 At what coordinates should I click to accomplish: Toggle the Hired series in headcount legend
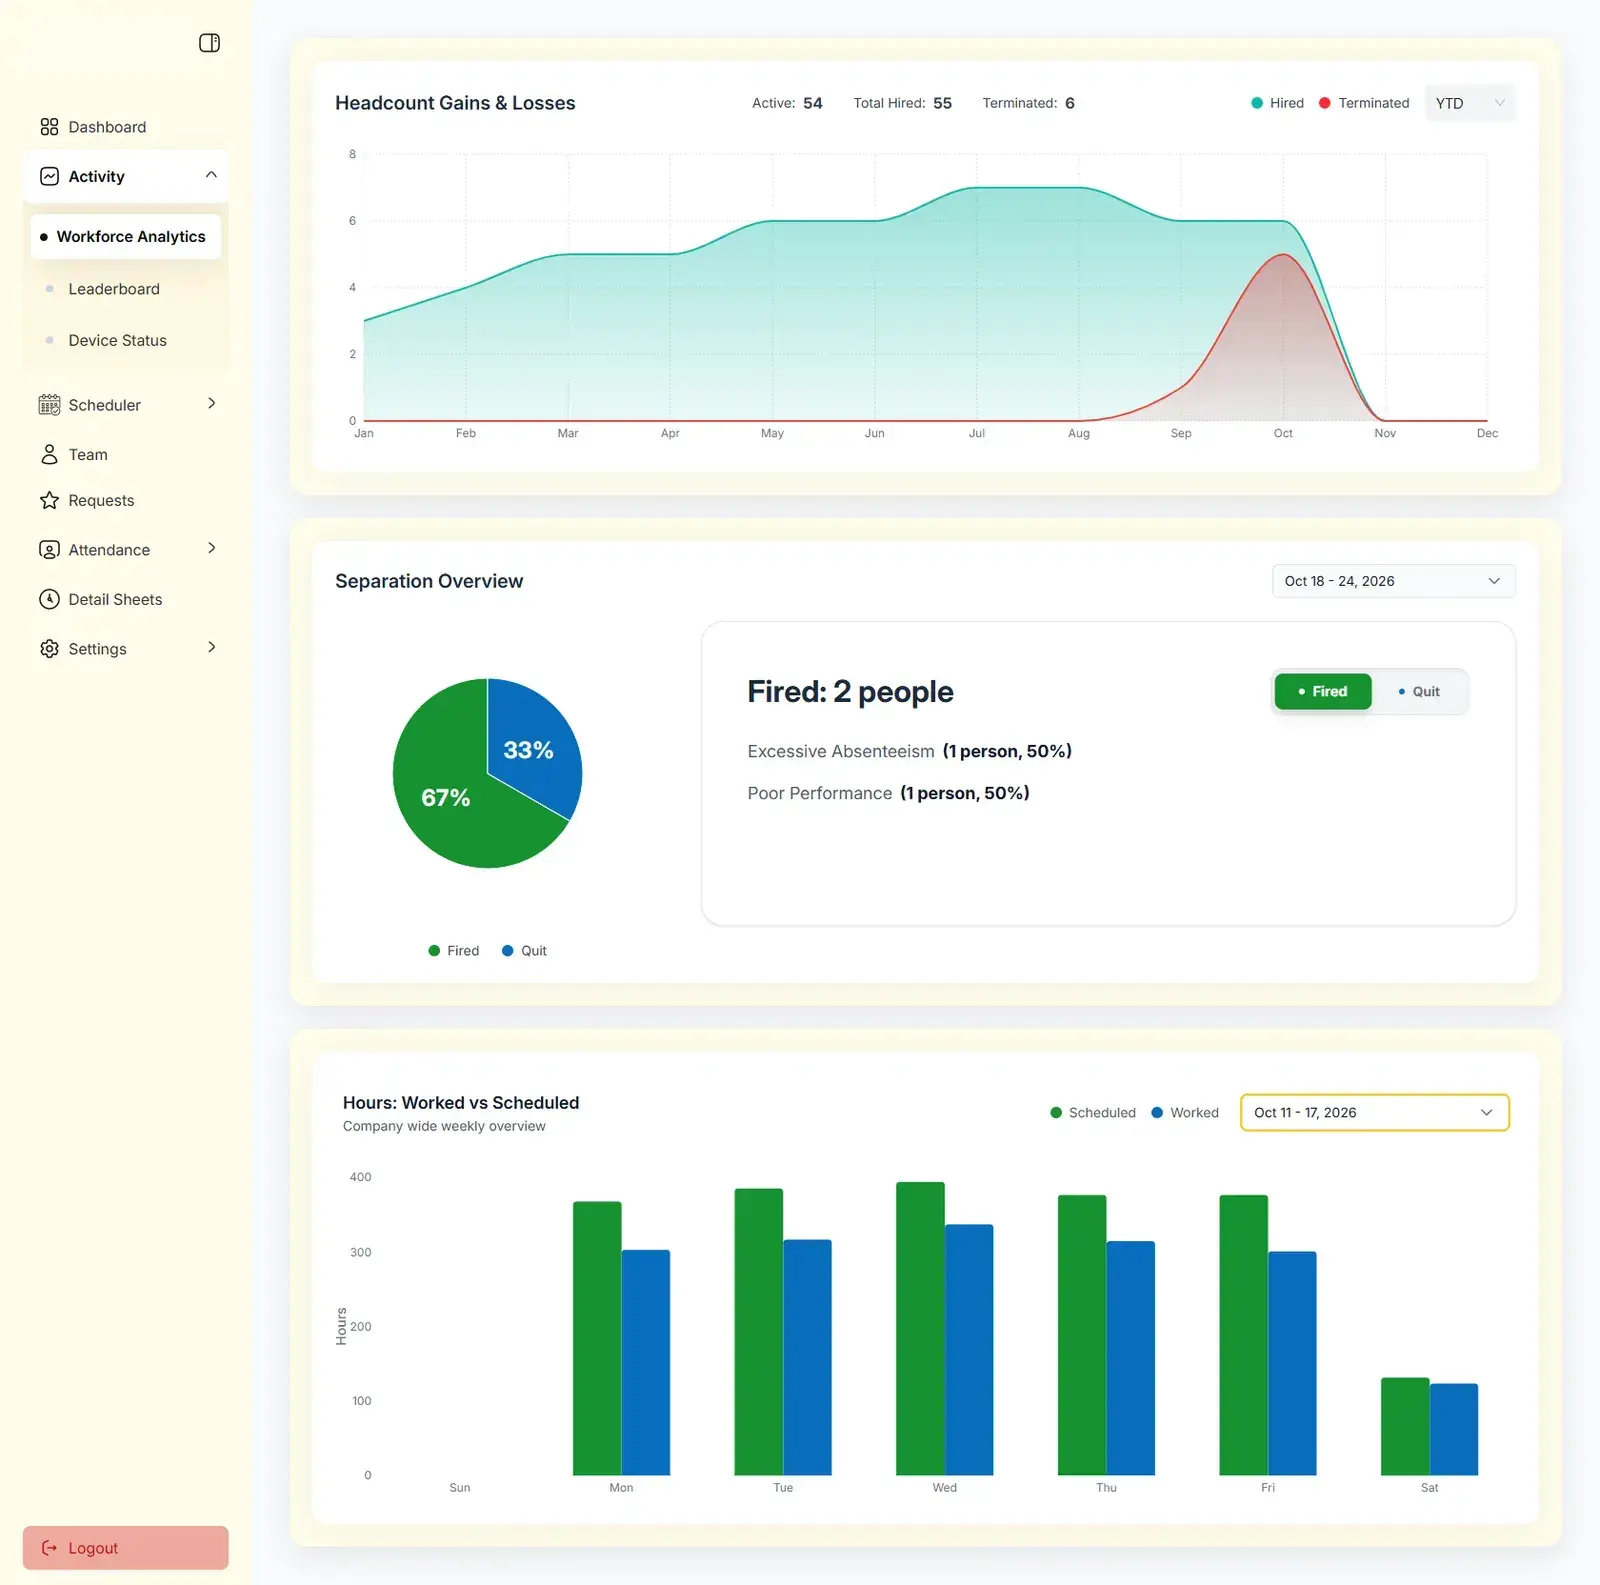pos(1277,103)
